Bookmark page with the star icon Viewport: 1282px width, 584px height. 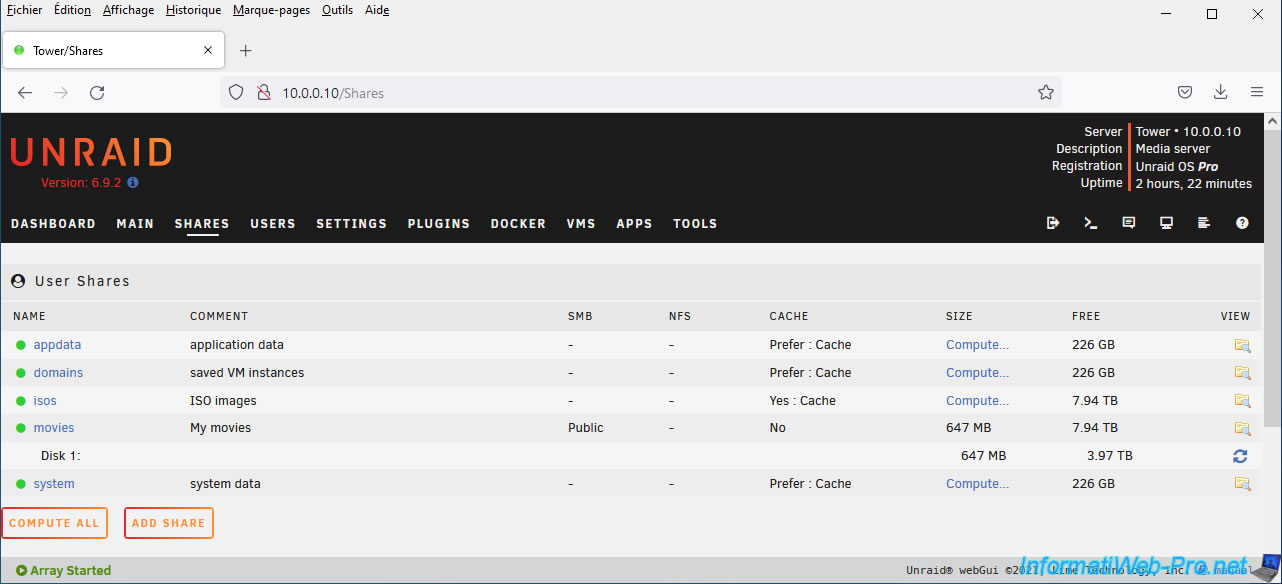[x=1046, y=92]
